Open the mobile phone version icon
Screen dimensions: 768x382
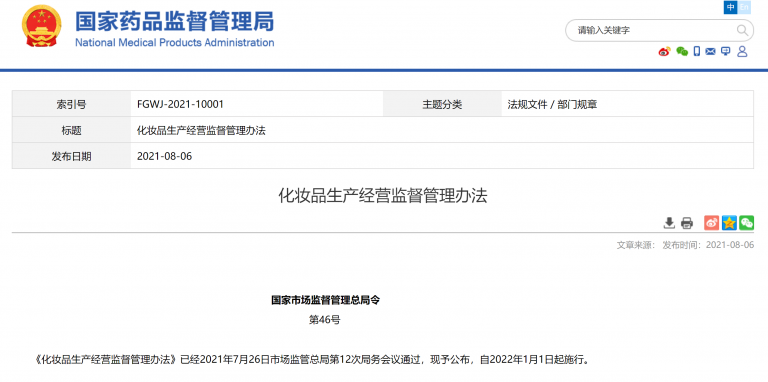(697, 51)
